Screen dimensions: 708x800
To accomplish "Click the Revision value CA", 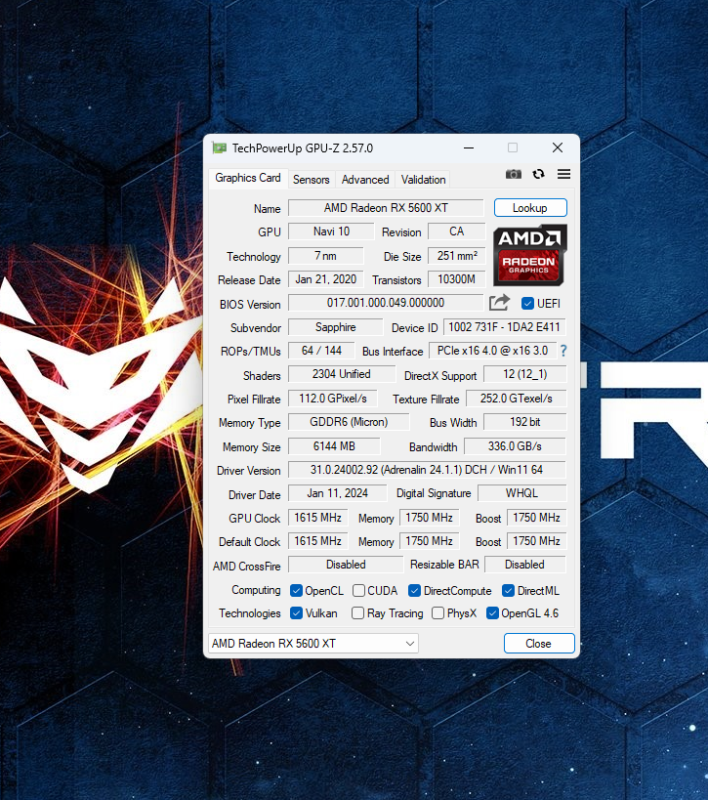I will 457,232.
